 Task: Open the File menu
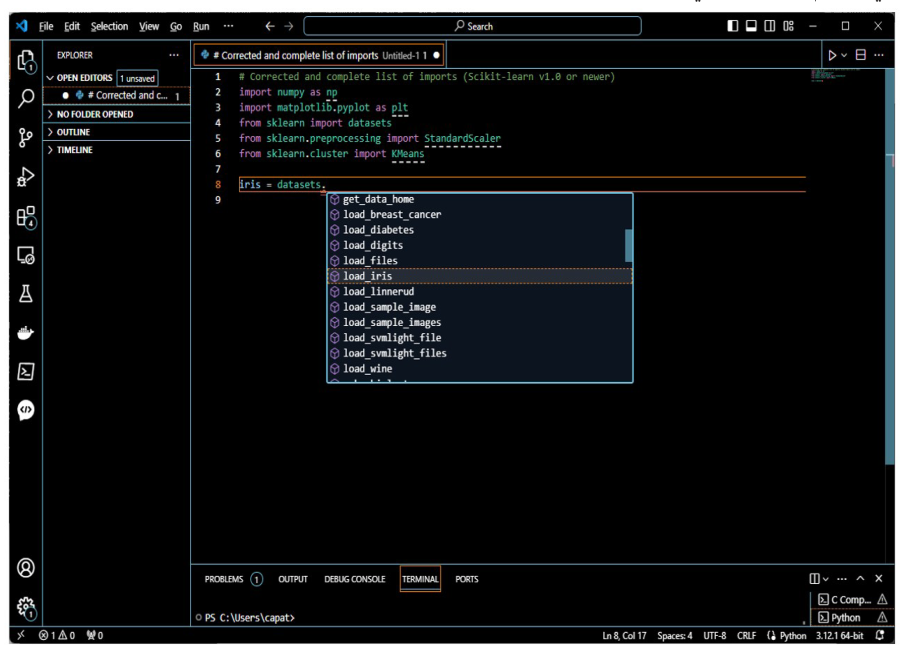coord(46,26)
